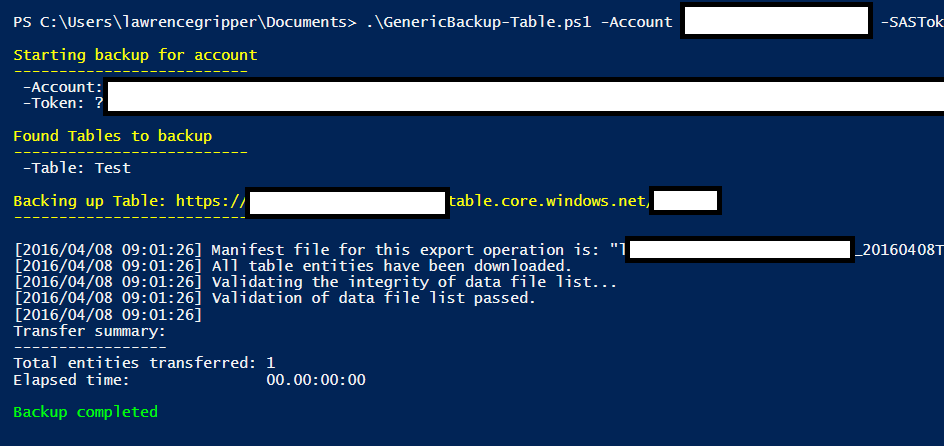Click the redacted table name after the URL
The width and height of the screenshot is (944, 446).
pyautogui.click(x=685, y=201)
